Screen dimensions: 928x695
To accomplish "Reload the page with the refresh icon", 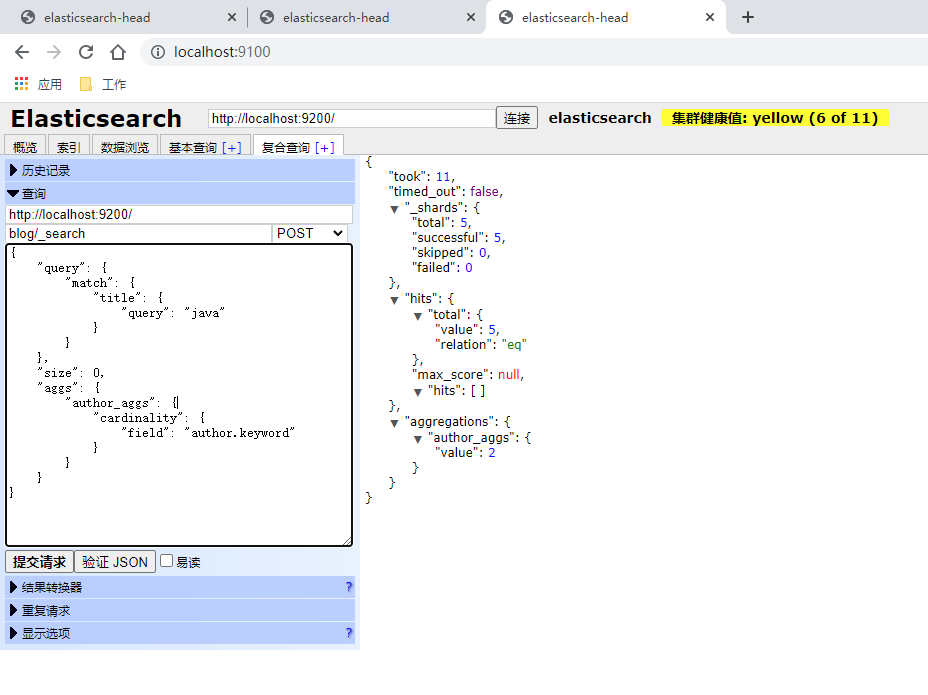I will tap(86, 52).
